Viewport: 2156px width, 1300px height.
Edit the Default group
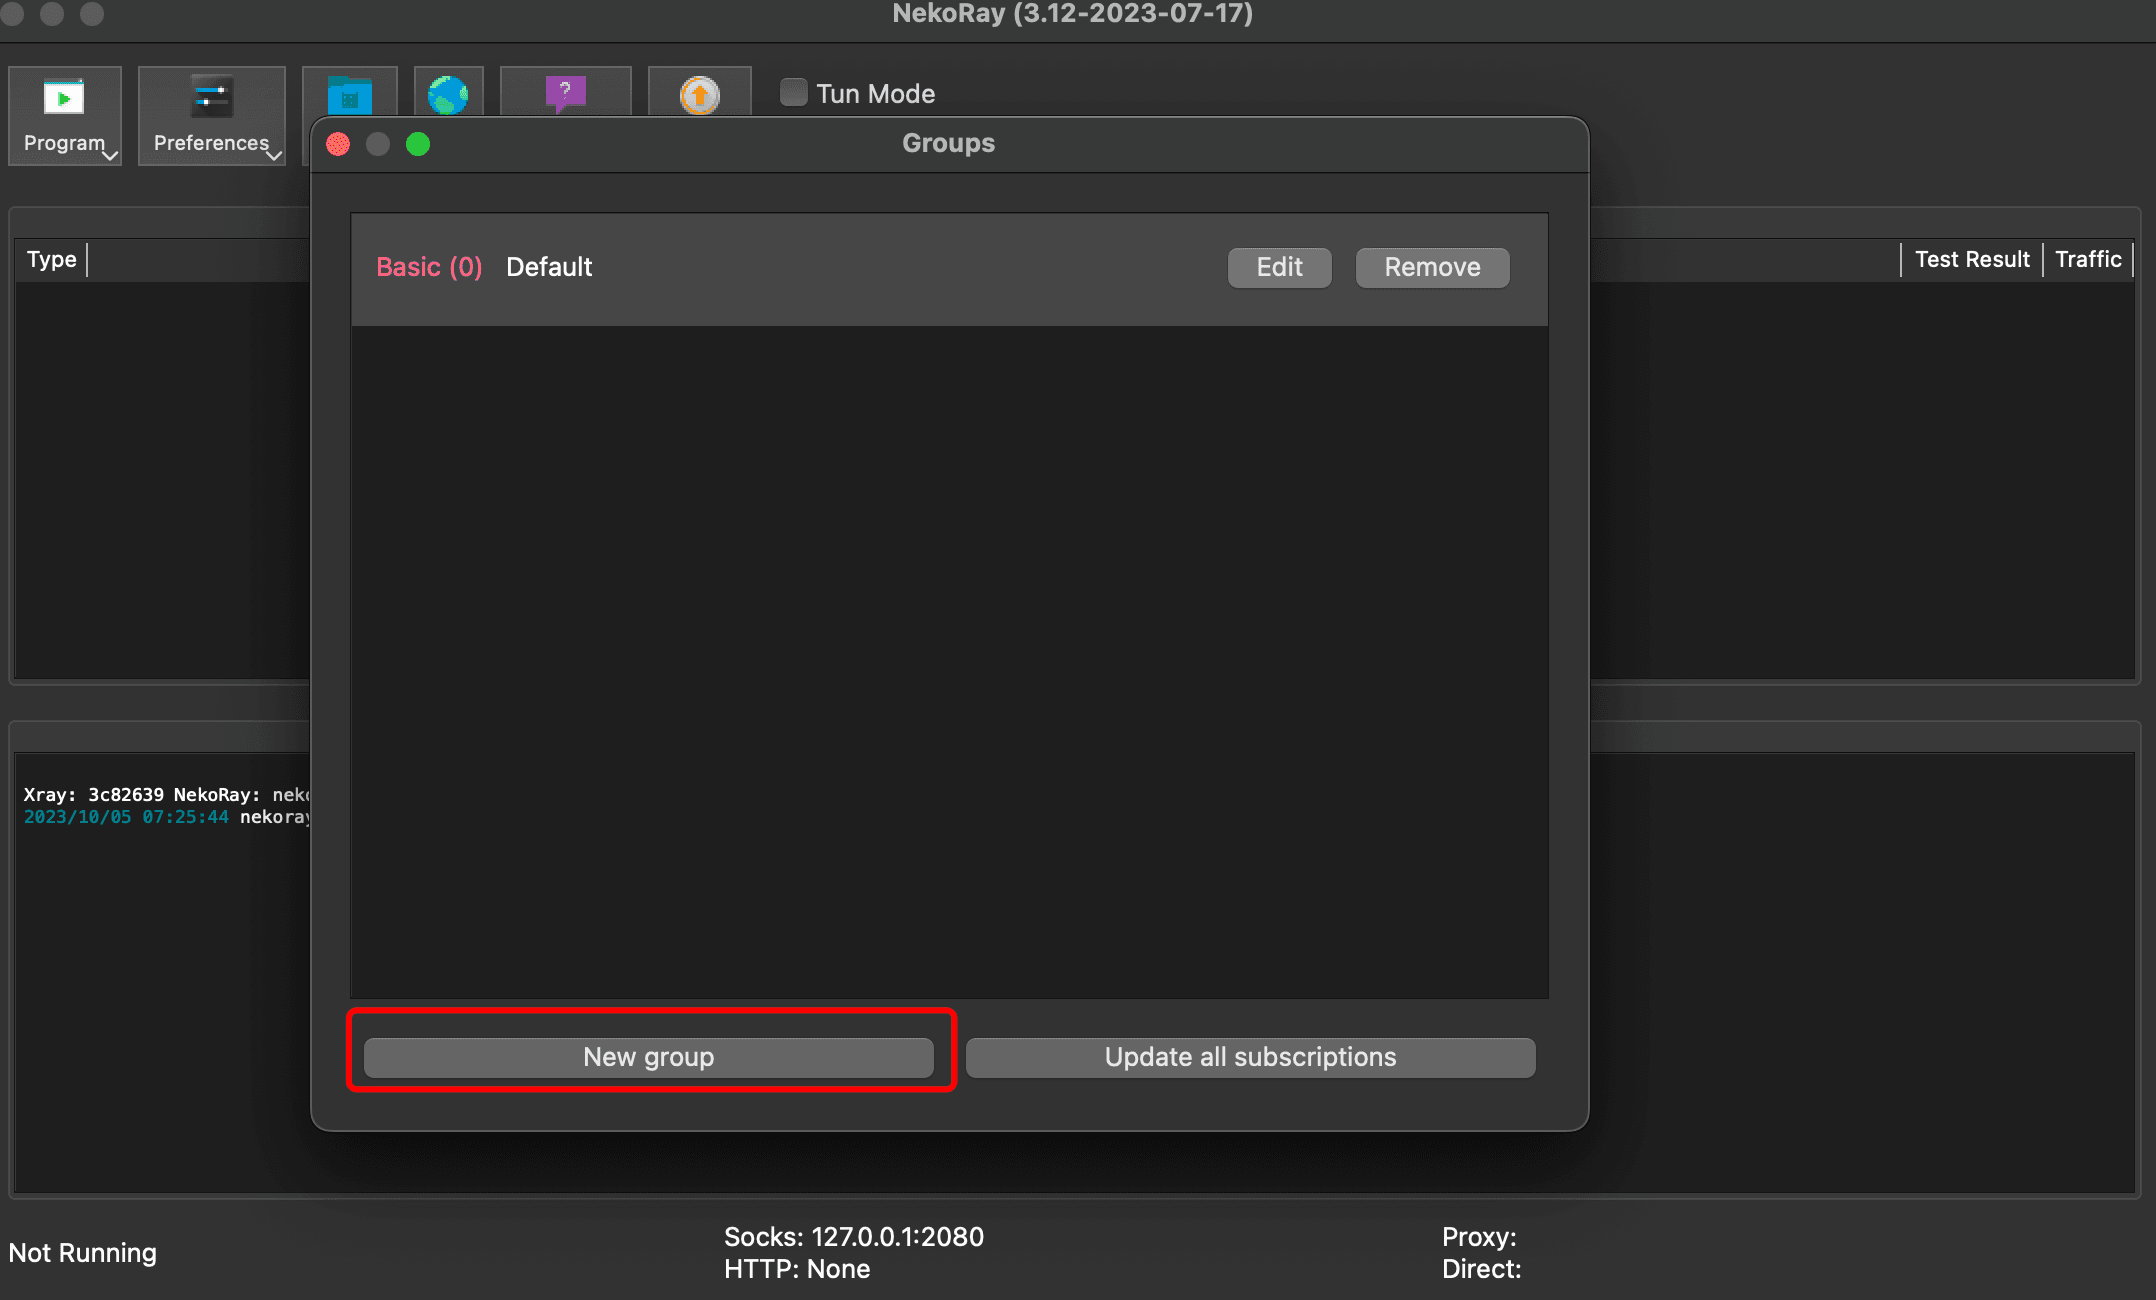coord(1279,267)
